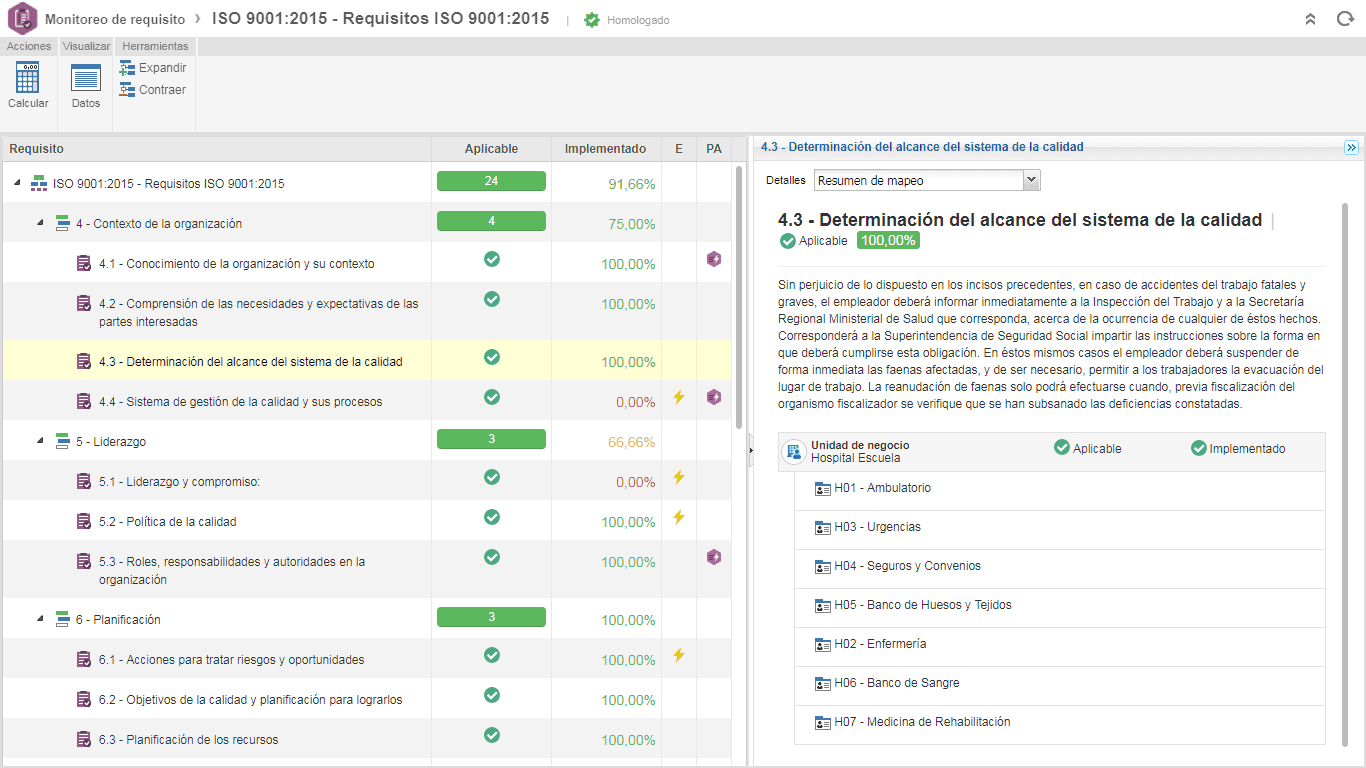Viewport: 1366px width, 768px height.
Task: Click the applicable check mark for 4.1
Action: point(491,259)
